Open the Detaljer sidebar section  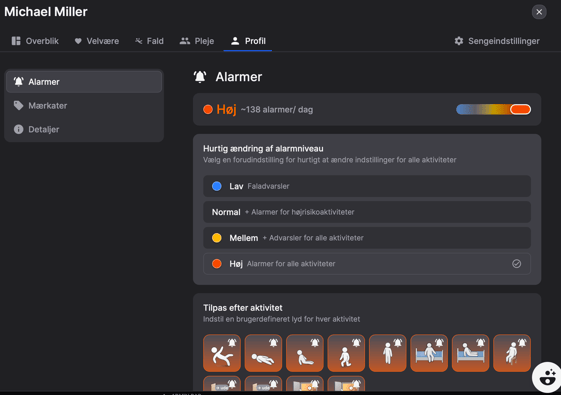pyautogui.click(x=84, y=129)
